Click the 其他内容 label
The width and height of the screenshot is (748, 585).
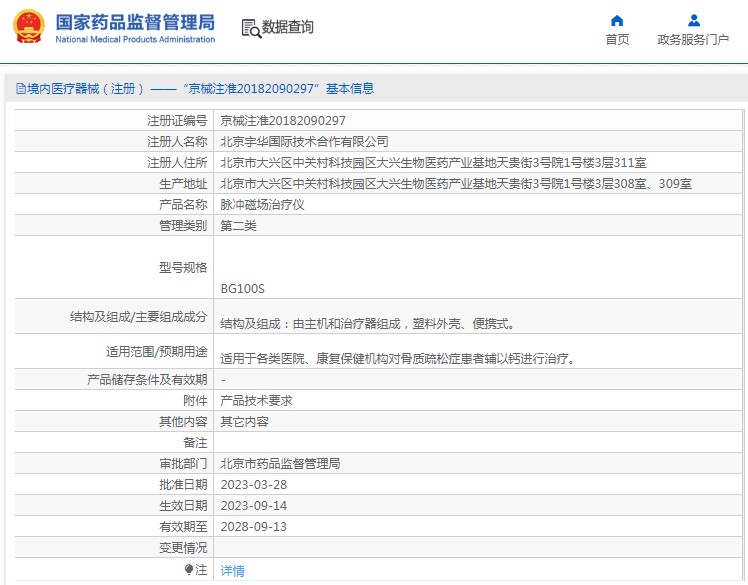click(x=183, y=421)
